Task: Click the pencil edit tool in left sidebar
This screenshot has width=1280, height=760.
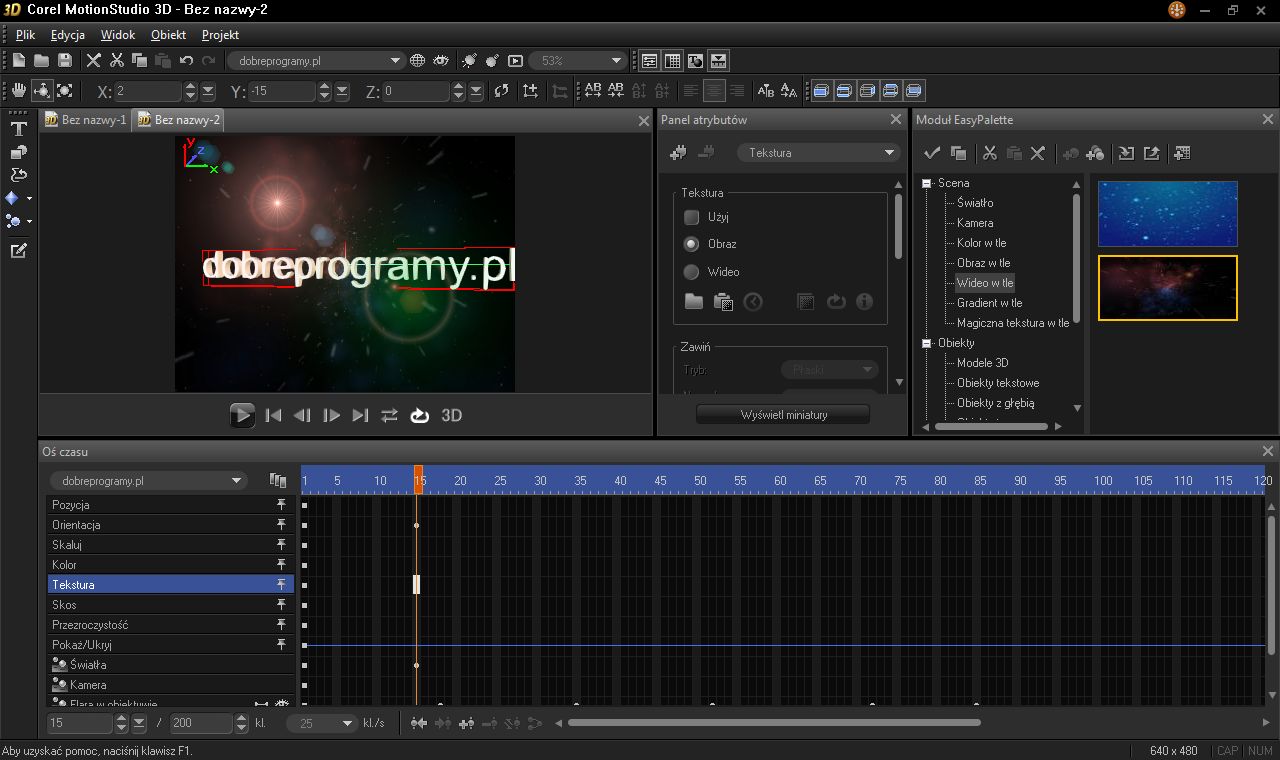Action: [x=18, y=251]
